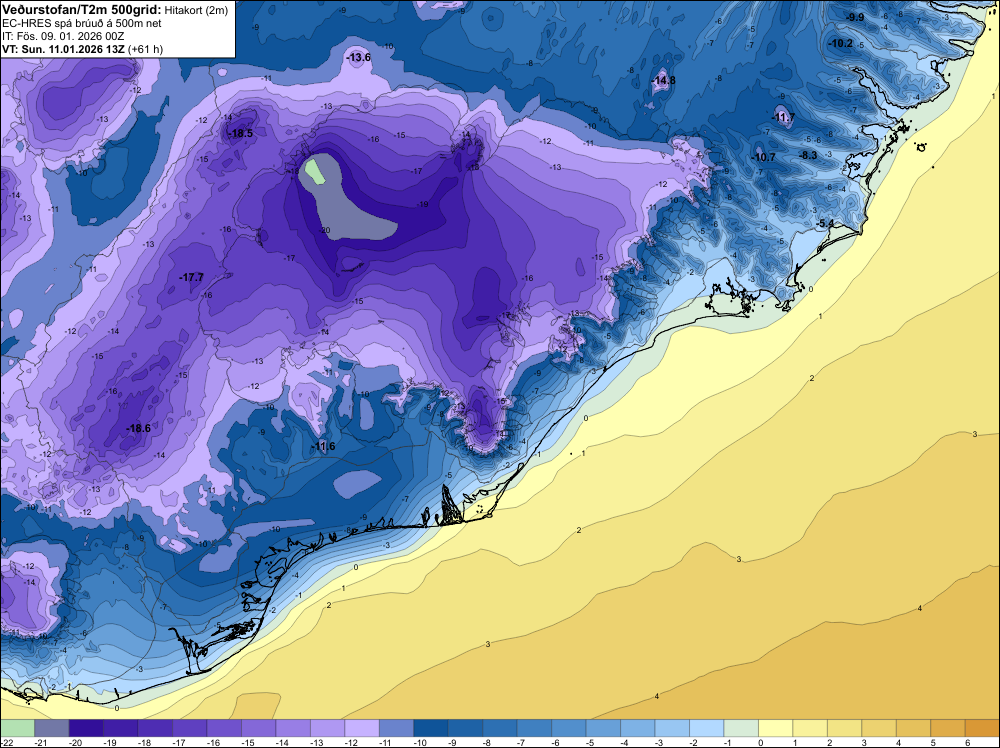Click the bold -8.3 temperature label
The height and width of the screenshot is (748, 1000).
[x=808, y=155]
